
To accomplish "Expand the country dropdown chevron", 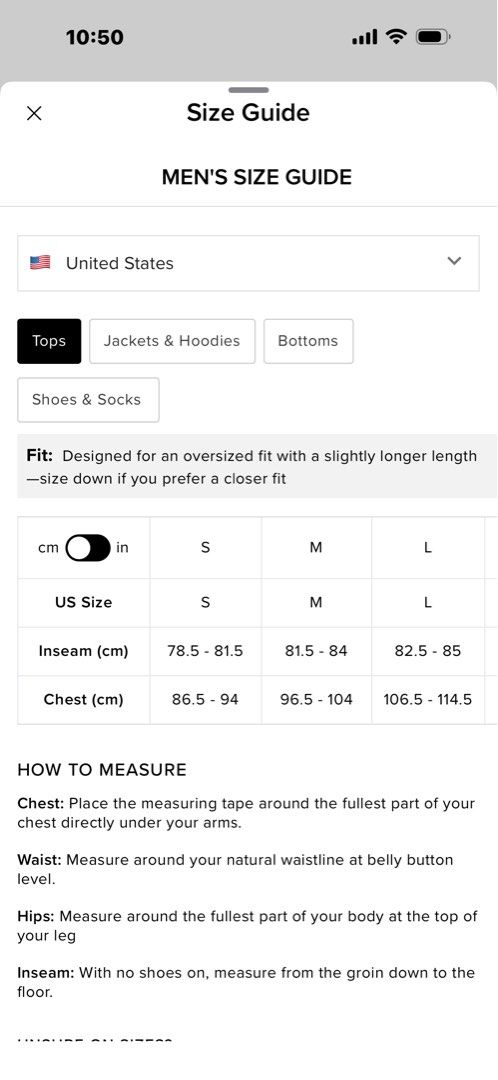I will (x=454, y=261).
